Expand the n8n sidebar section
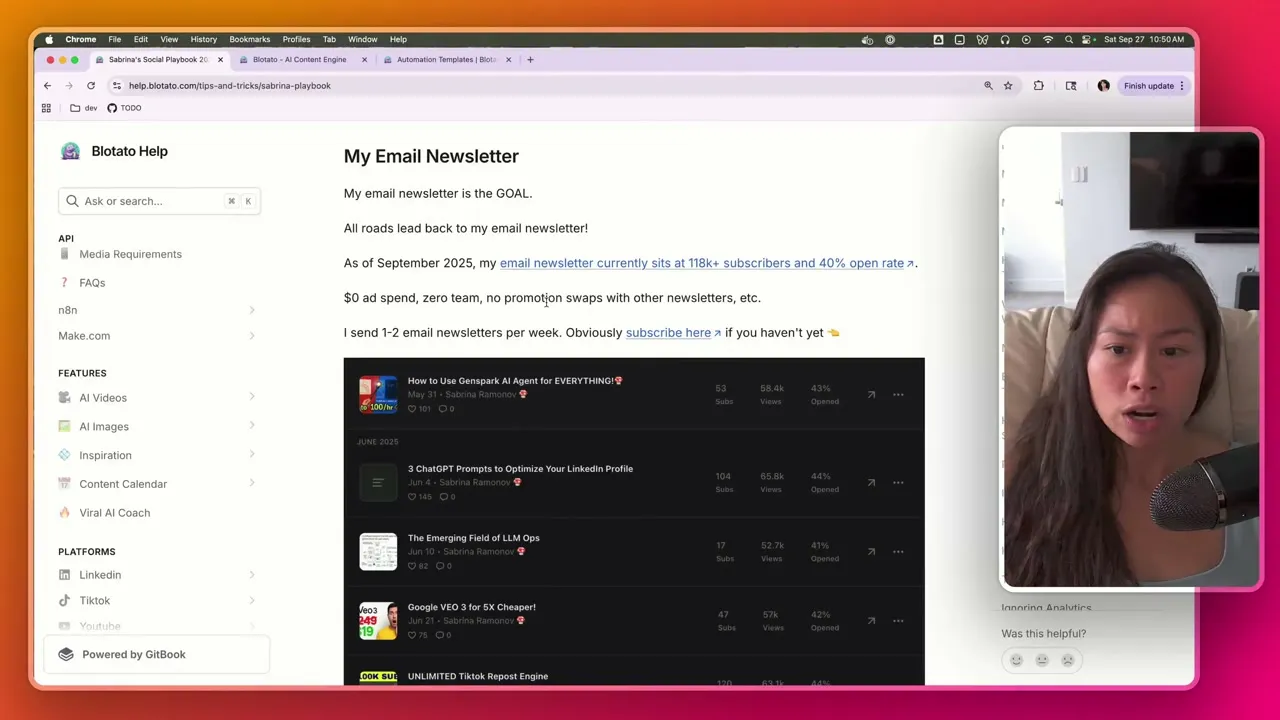This screenshot has height=720, width=1280. 251,310
